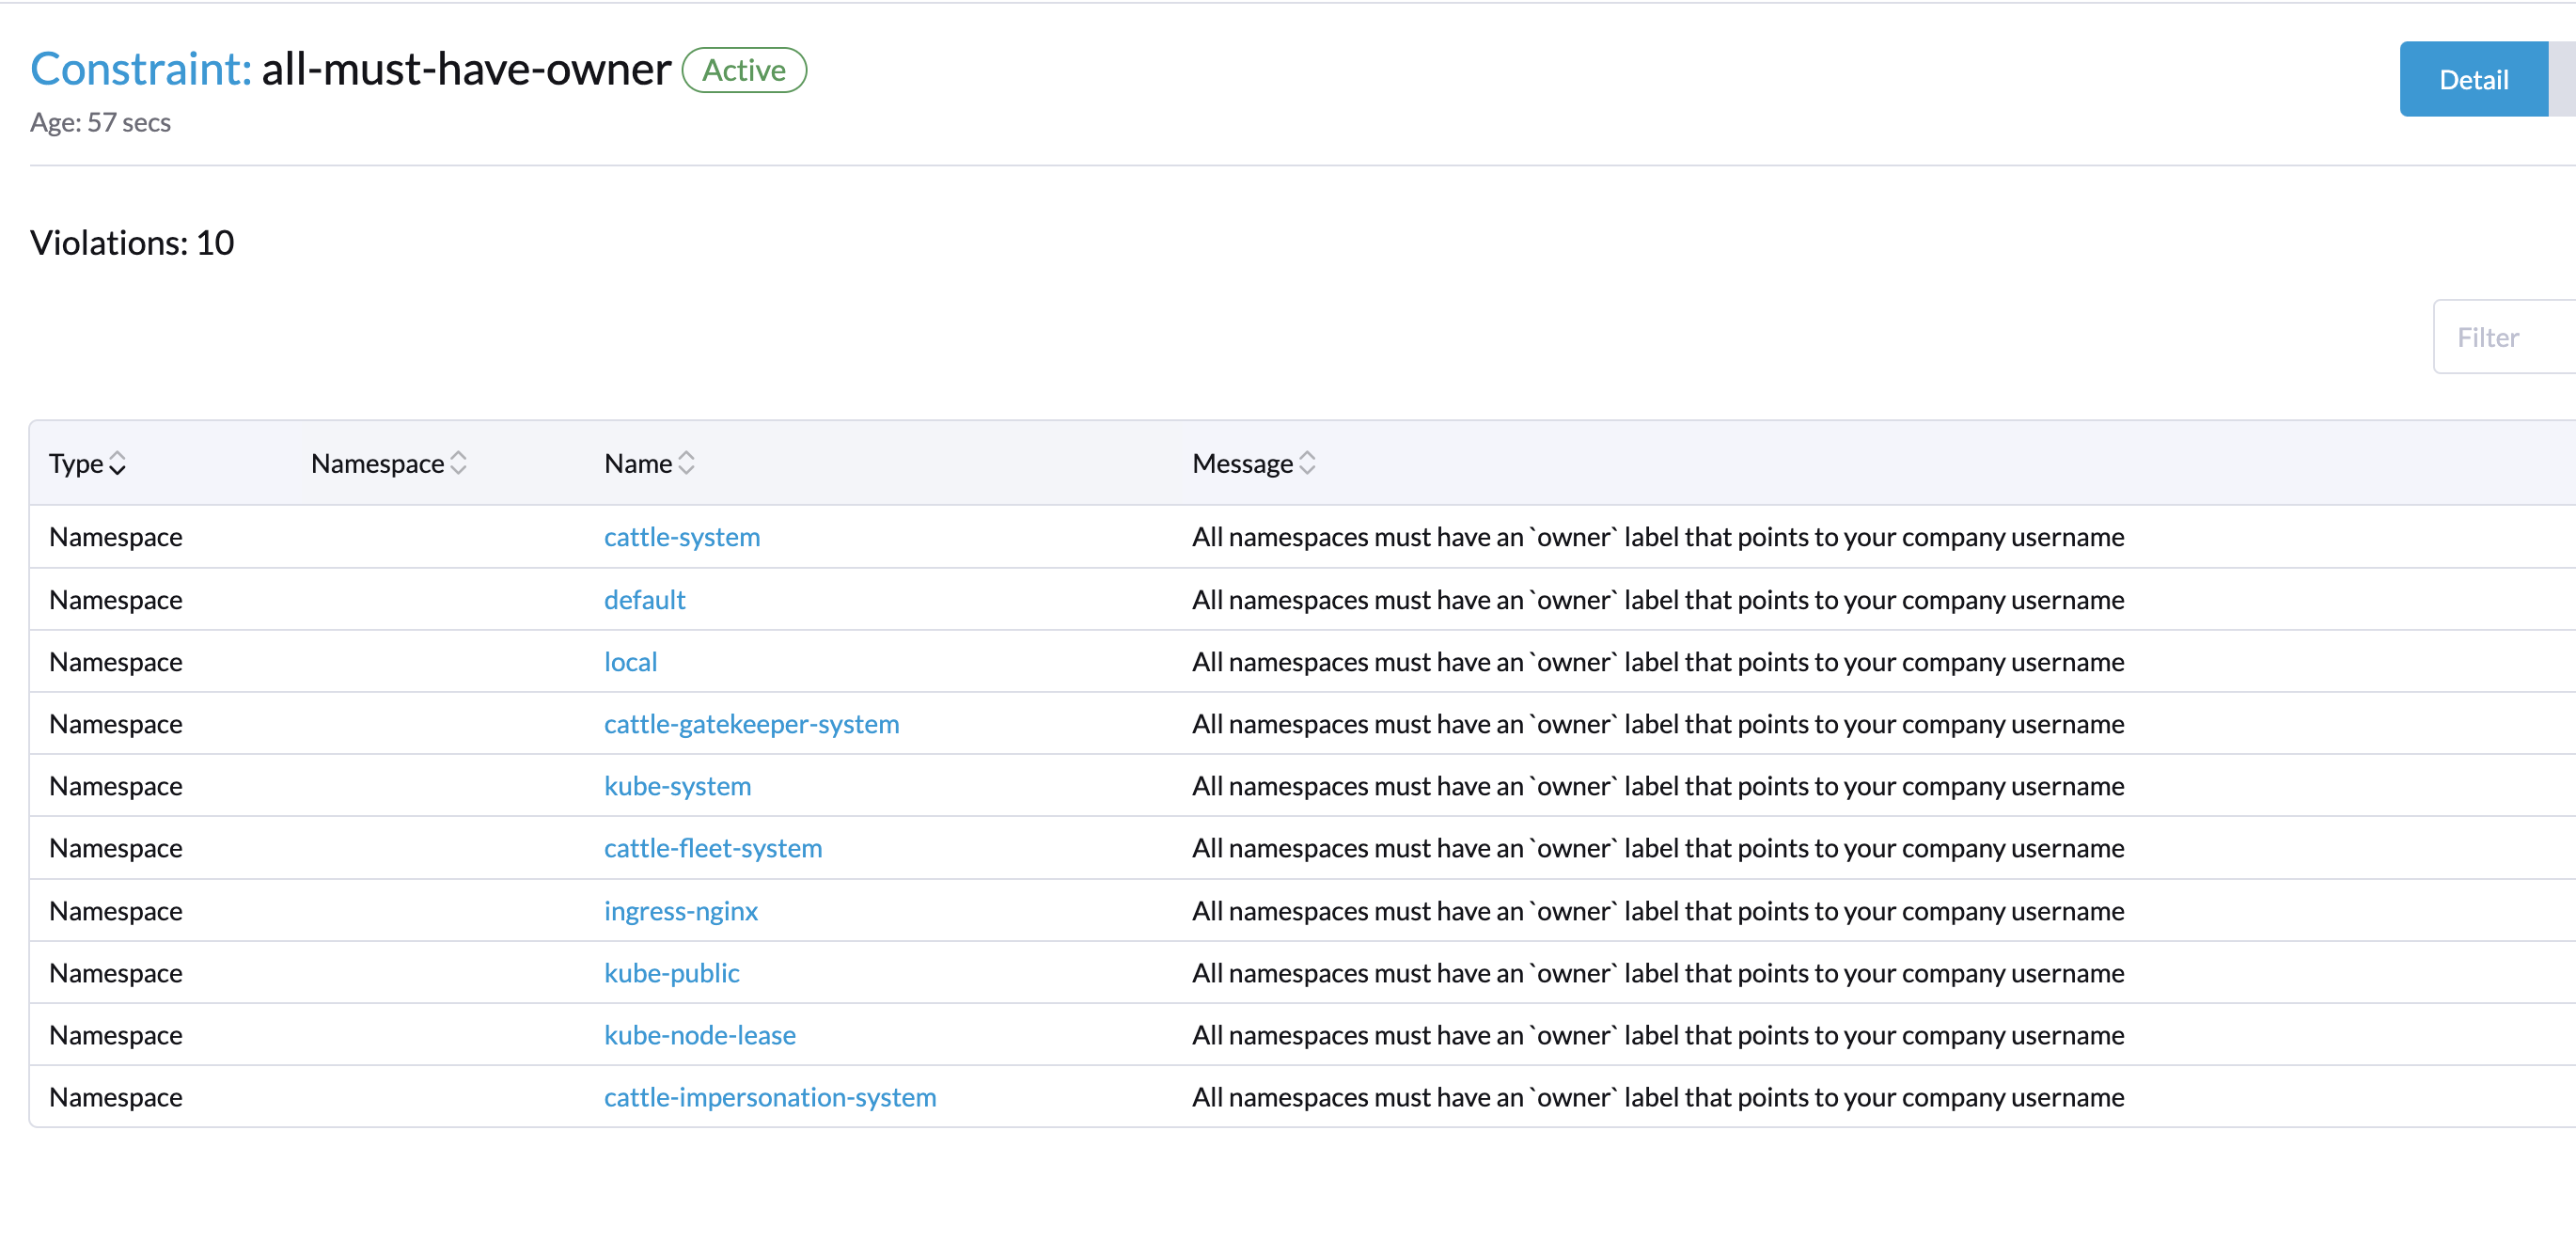Open the local namespace link
The width and height of the screenshot is (2576, 1256).
pos(630,661)
